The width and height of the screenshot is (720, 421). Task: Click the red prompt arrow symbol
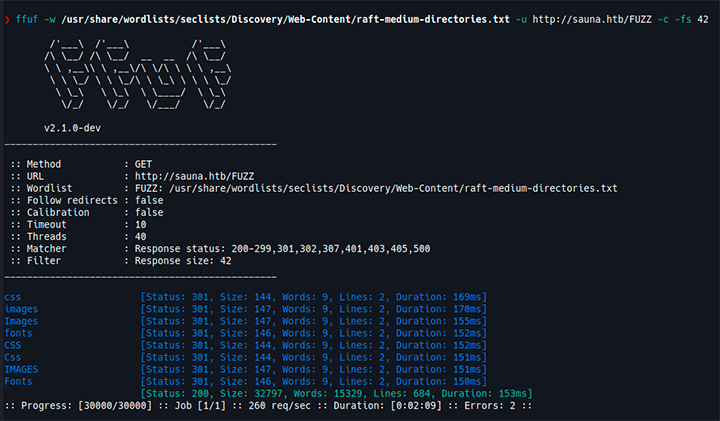tap(7, 20)
